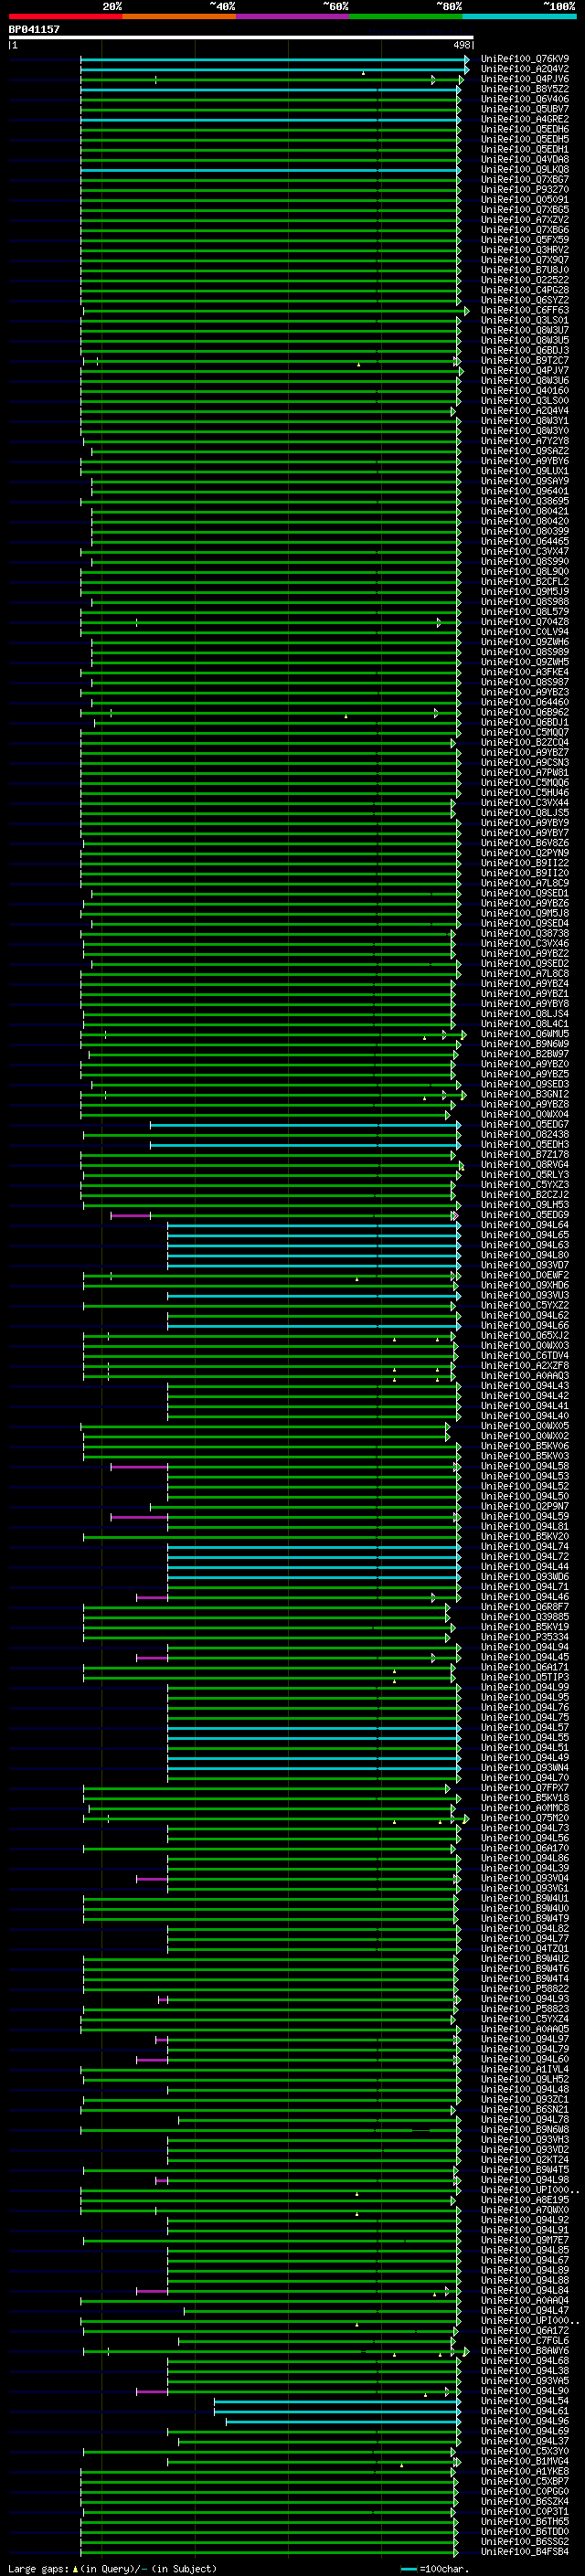The width and height of the screenshot is (585, 2576).
Task: Select hit label UniRef100_B8Y5Z2
Action: (x=525, y=89)
